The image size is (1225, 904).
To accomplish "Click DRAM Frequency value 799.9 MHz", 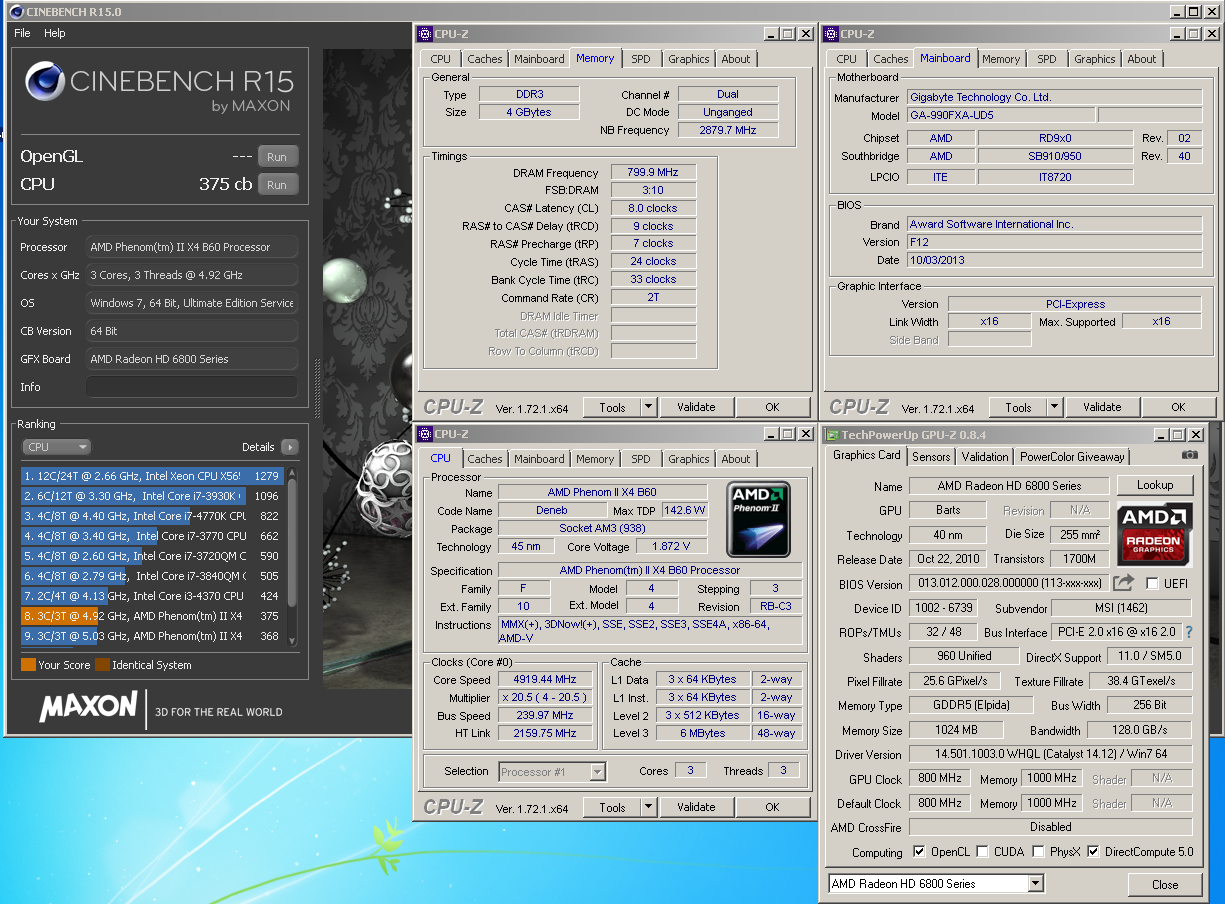I will (x=653, y=173).
